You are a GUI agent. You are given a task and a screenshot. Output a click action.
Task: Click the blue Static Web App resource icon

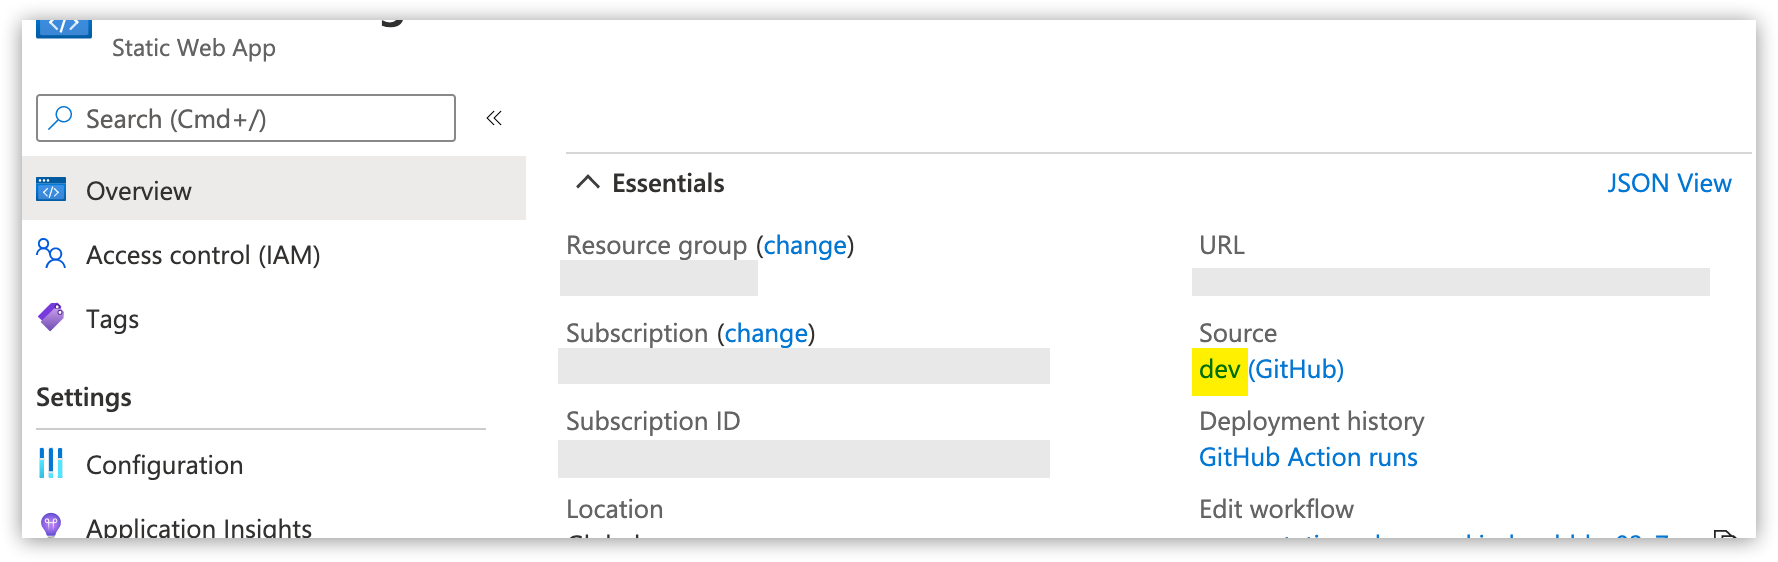63,28
